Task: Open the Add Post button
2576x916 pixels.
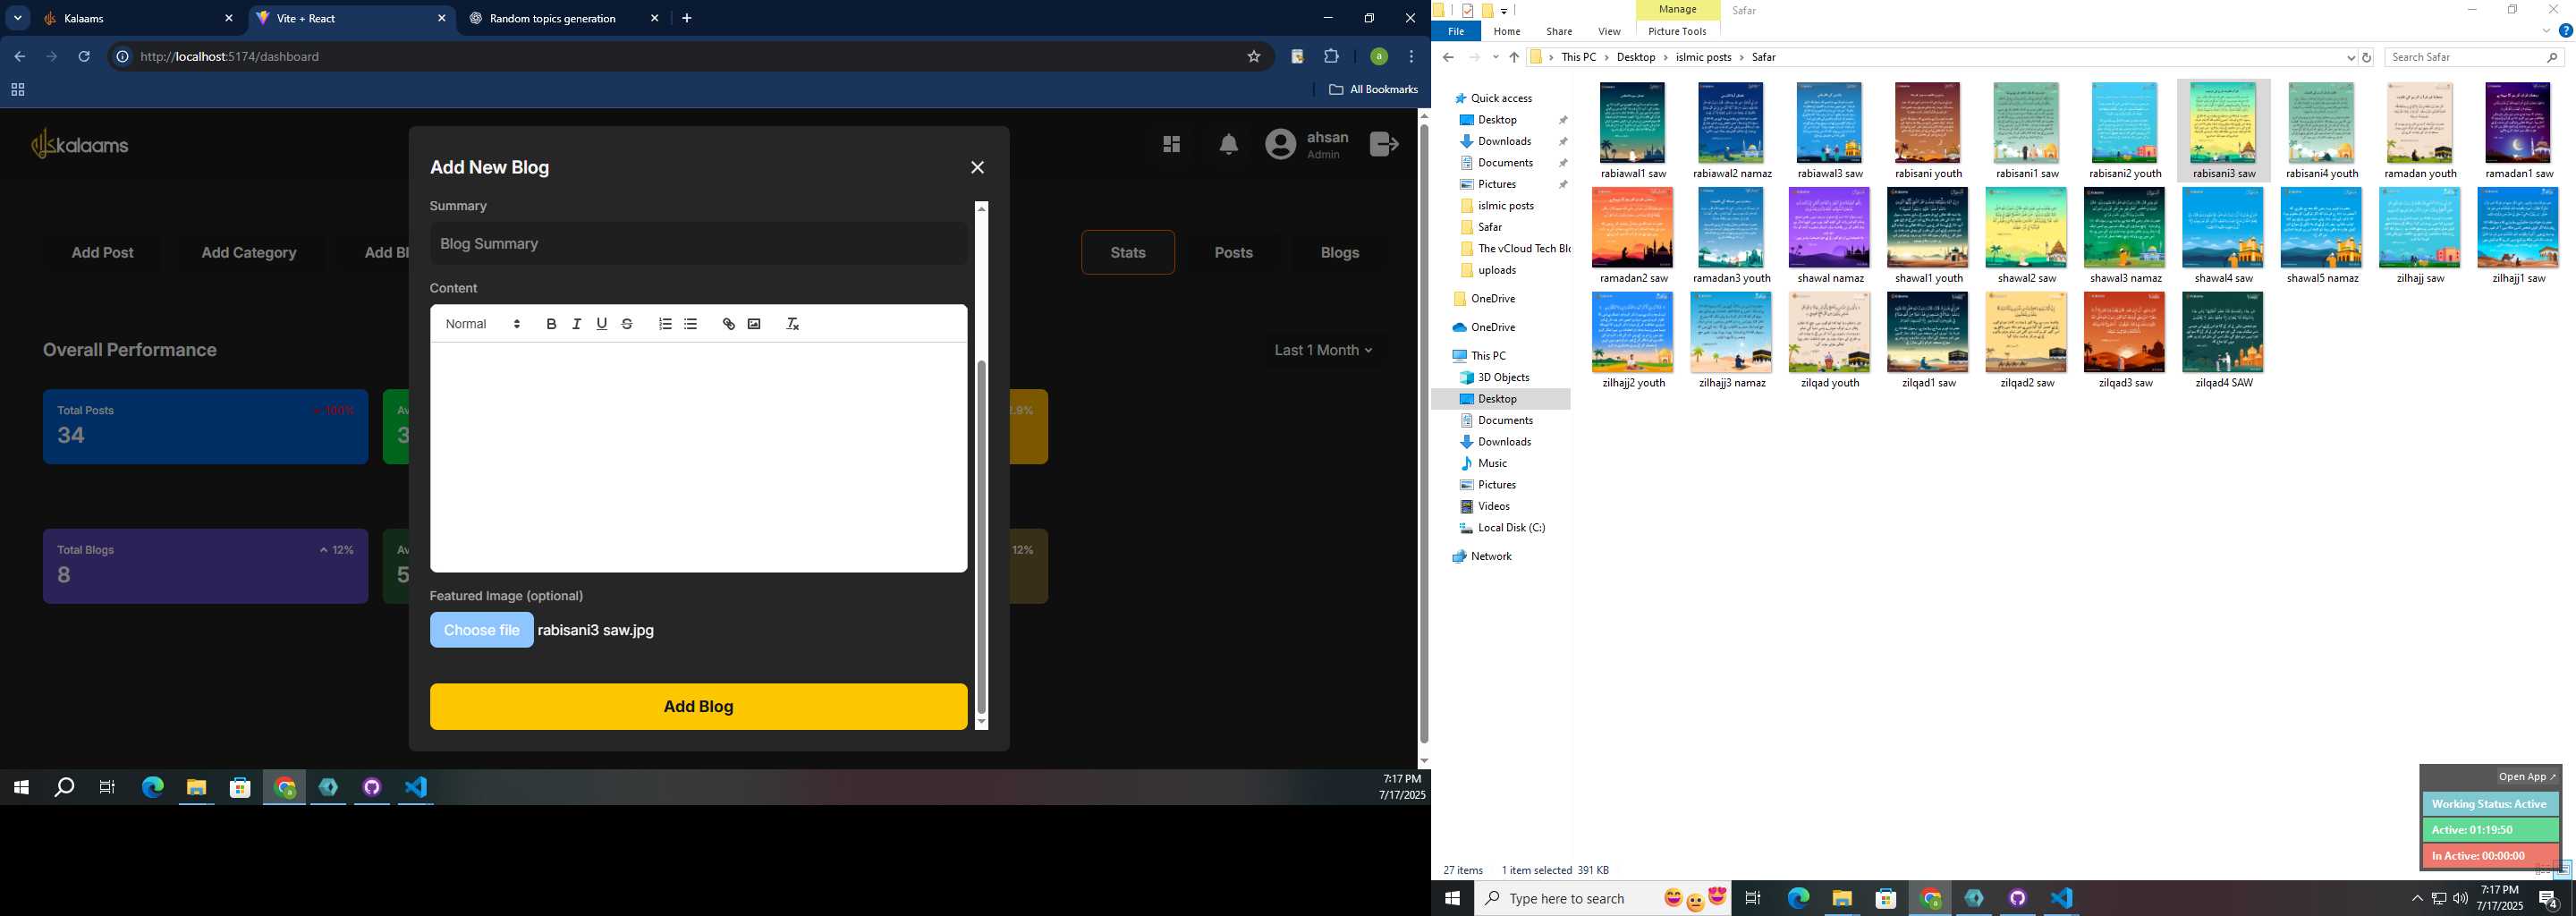Action: coord(102,253)
